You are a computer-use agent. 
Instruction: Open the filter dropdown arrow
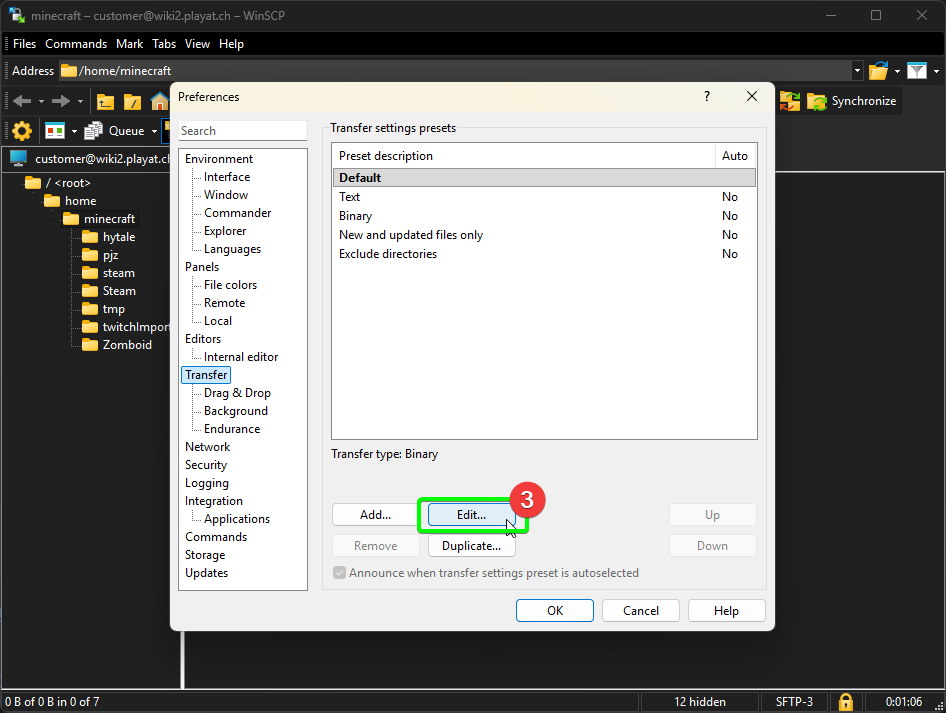(x=936, y=71)
